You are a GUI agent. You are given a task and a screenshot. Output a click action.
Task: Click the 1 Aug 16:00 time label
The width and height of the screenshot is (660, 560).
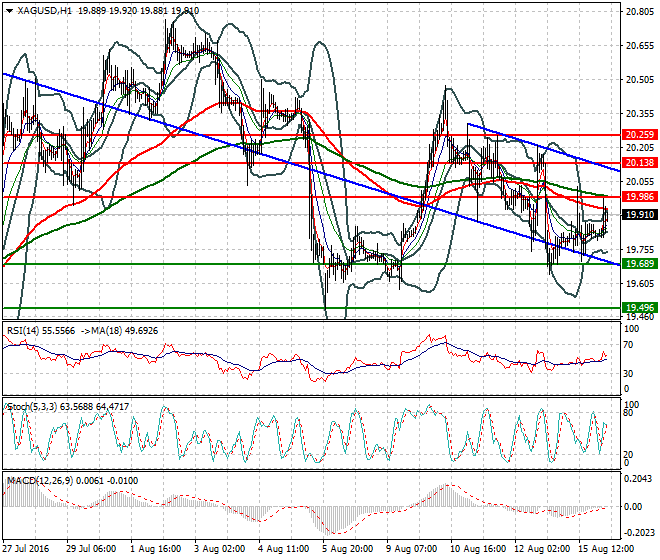156,549
